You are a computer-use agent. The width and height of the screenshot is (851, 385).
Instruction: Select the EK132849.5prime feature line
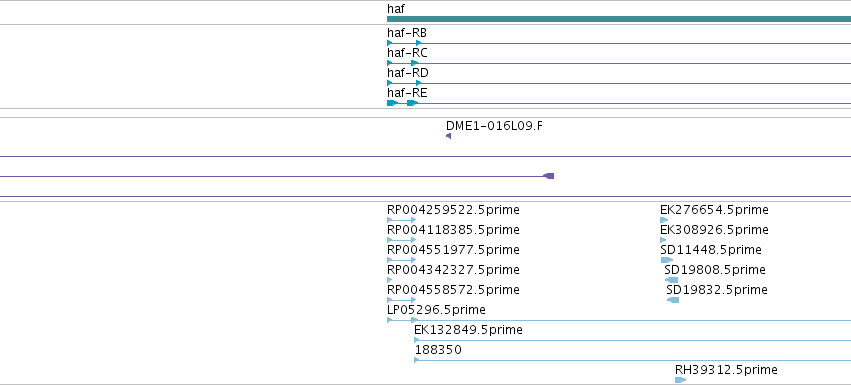(x=632, y=340)
